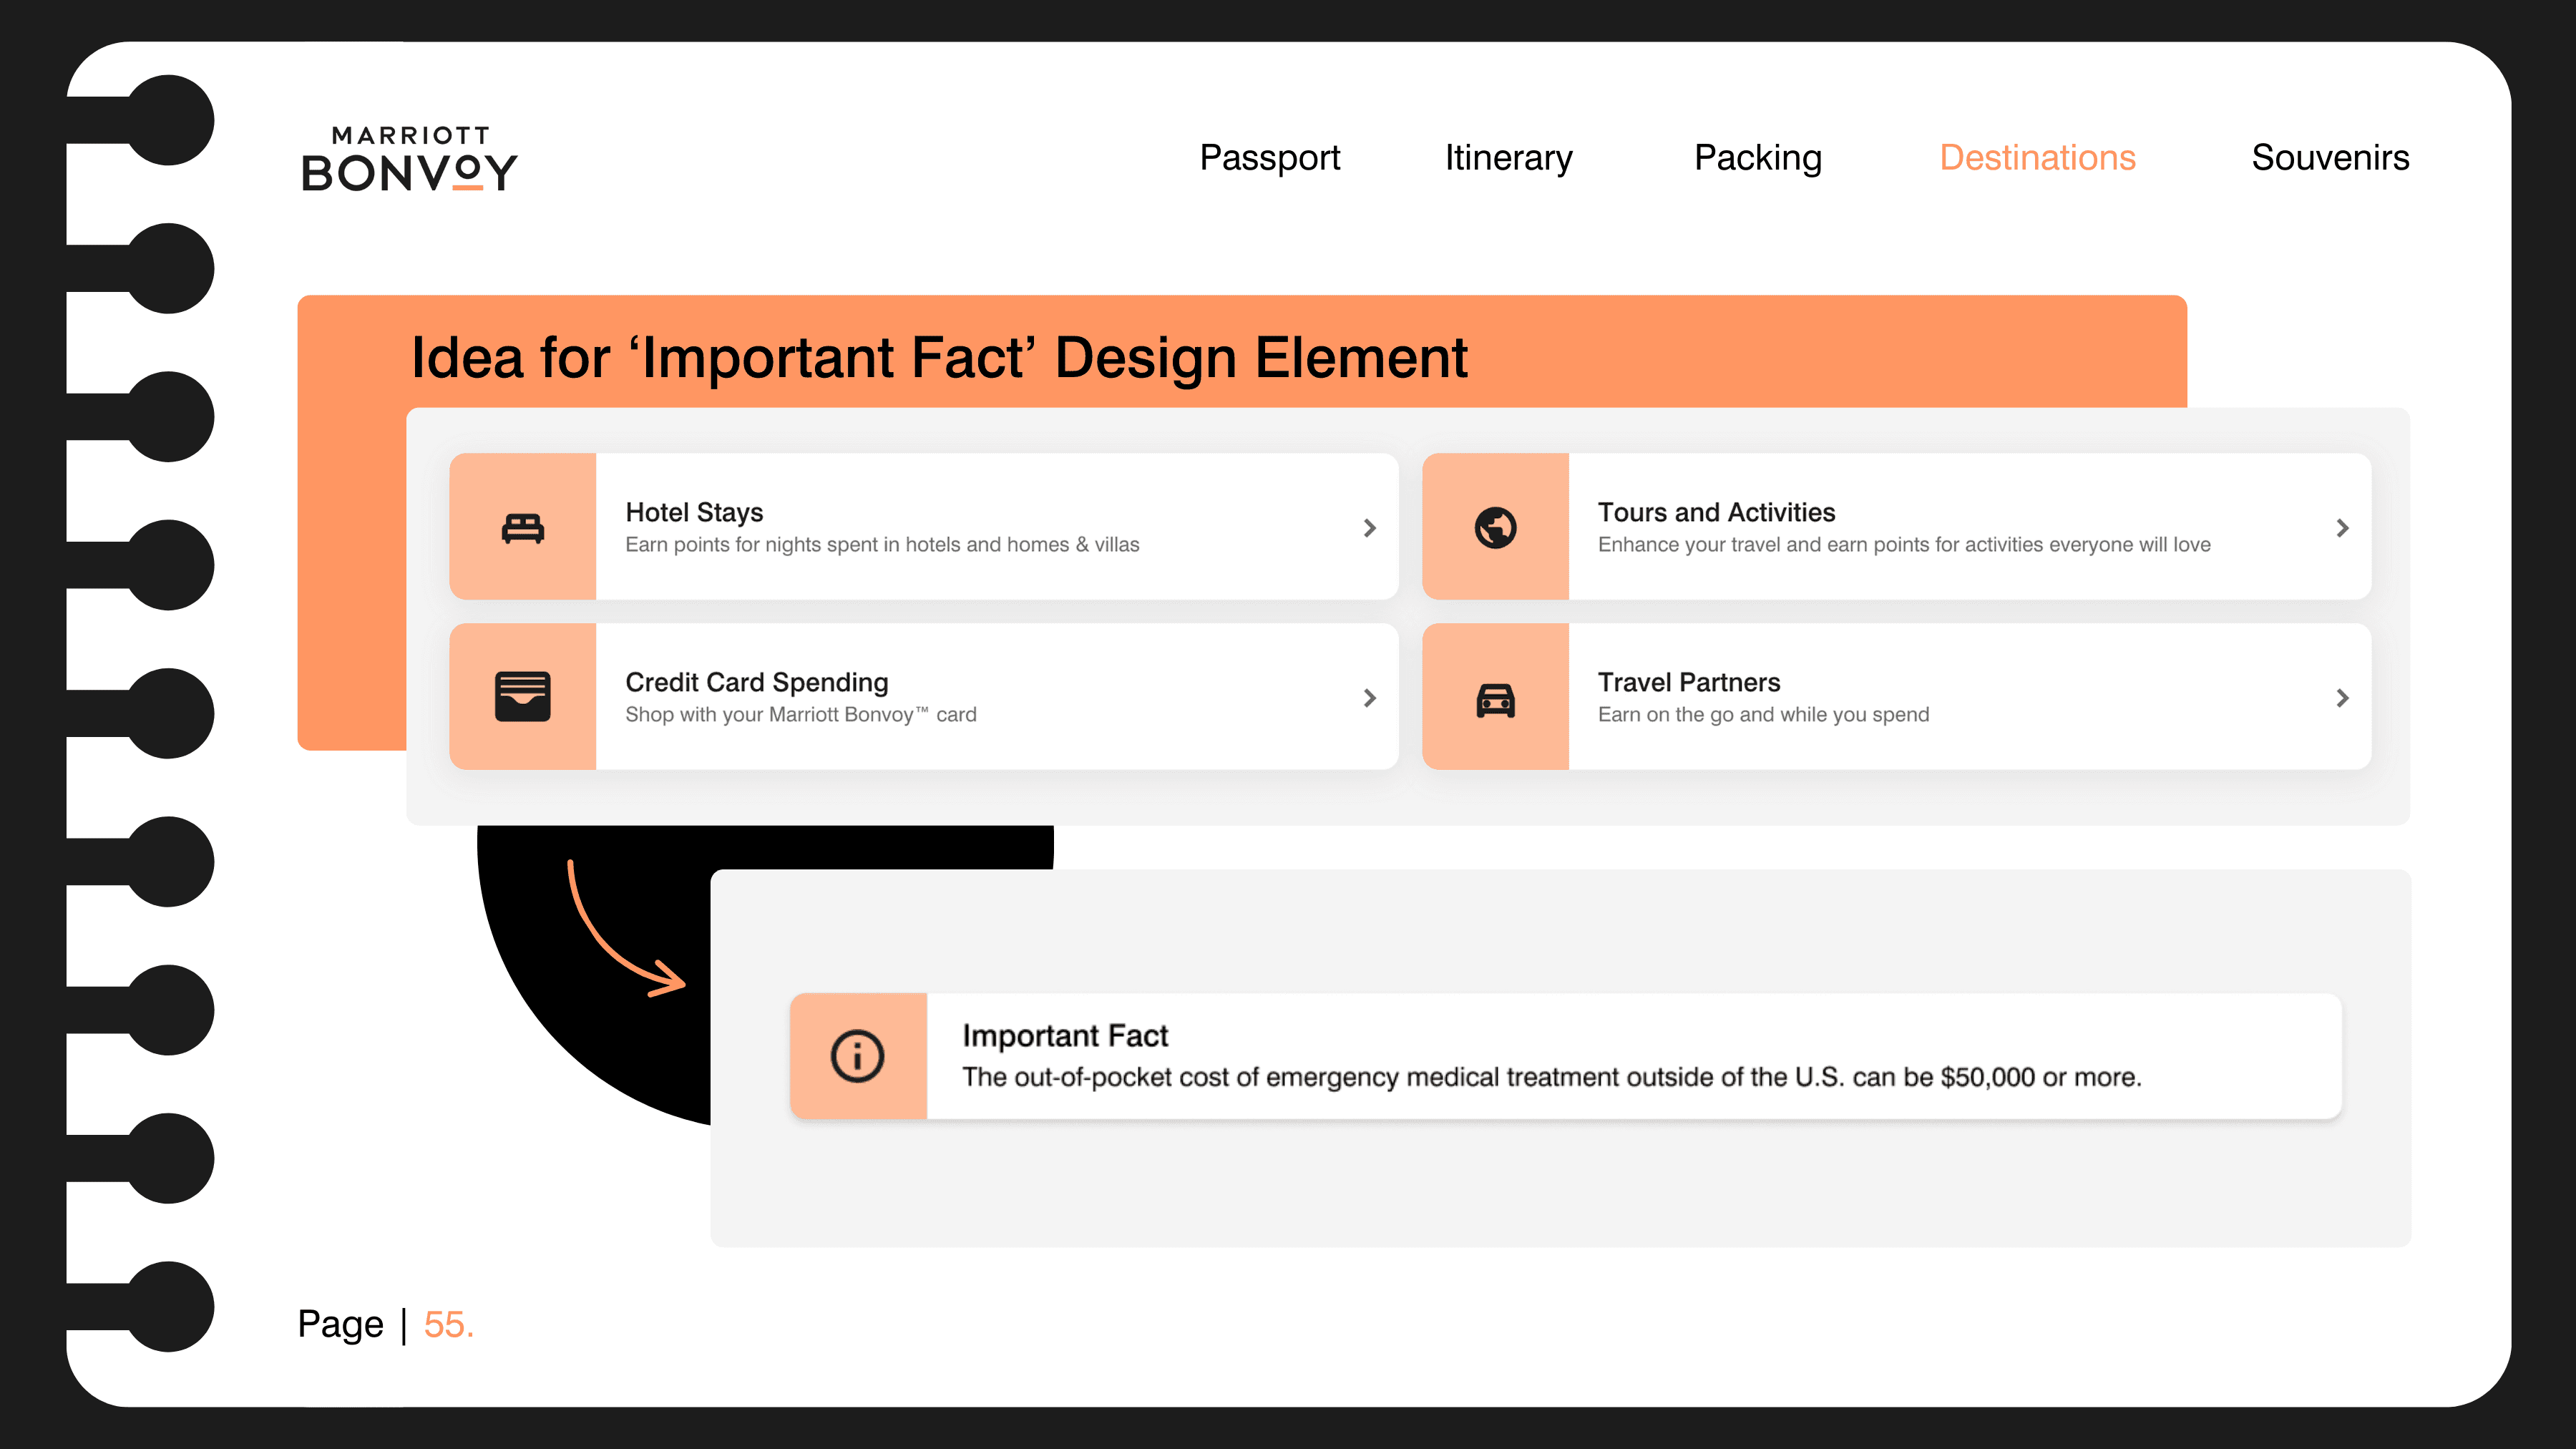Screen dimensions: 2576x1449
Task: Click the car icon for Travel Partners
Action: (x=1495, y=699)
